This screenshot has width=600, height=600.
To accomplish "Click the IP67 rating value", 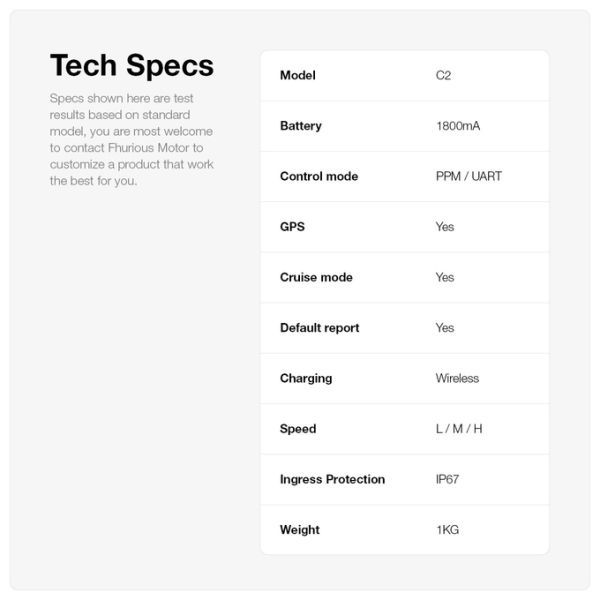I will coord(449,479).
